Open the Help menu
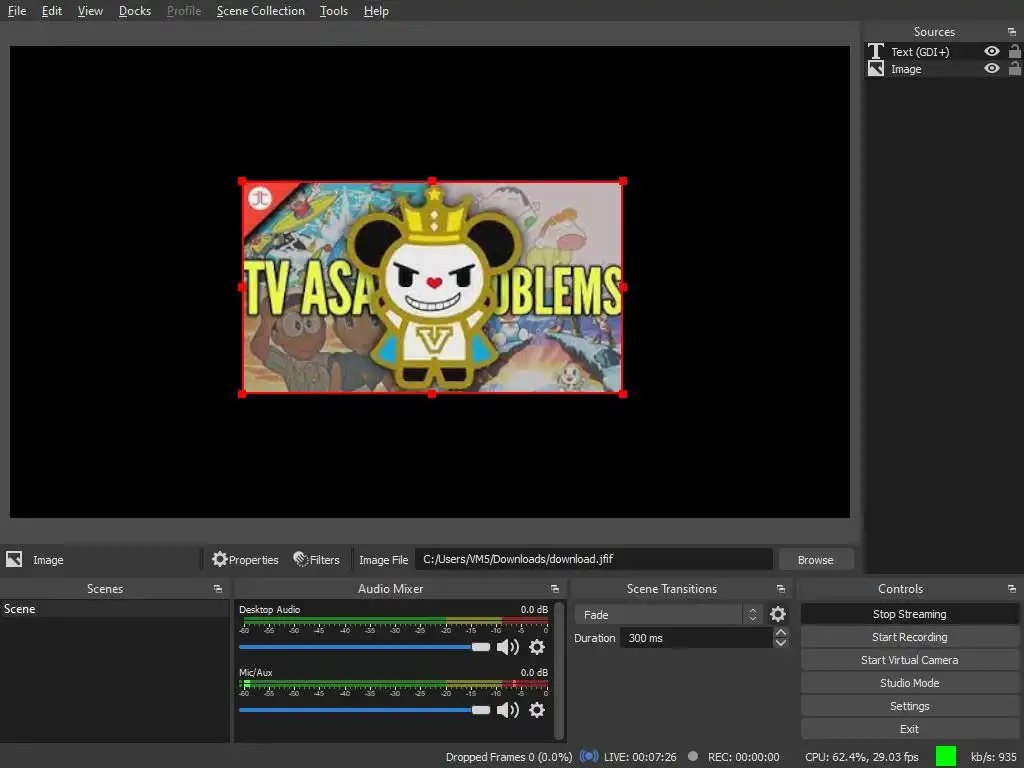The image size is (1024, 768). (376, 11)
